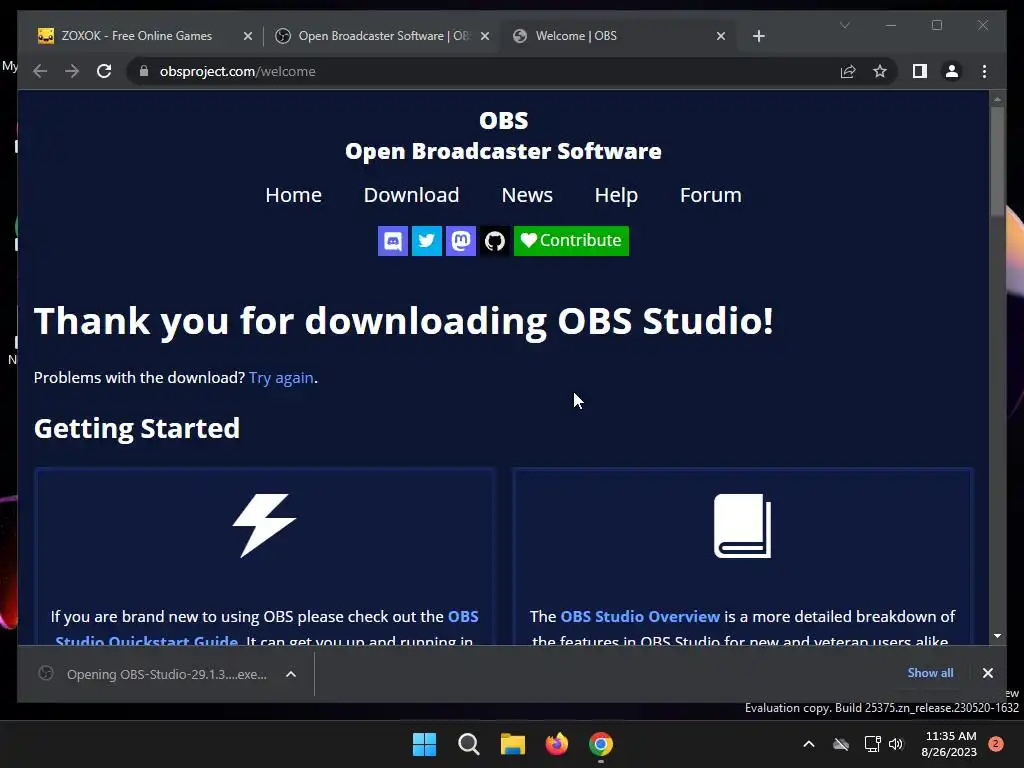Close the ZOXOK tab
The image size is (1024, 768).
click(248, 37)
